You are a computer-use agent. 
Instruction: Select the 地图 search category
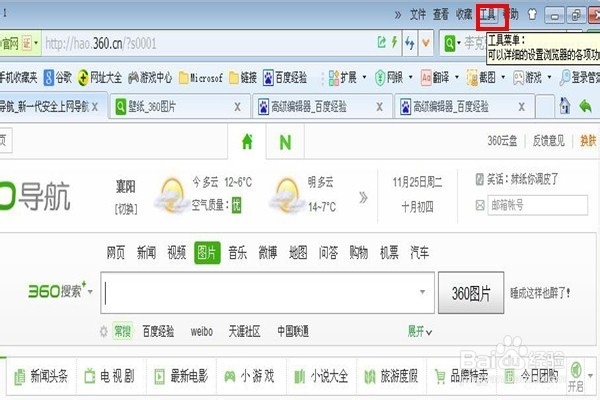point(298,253)
